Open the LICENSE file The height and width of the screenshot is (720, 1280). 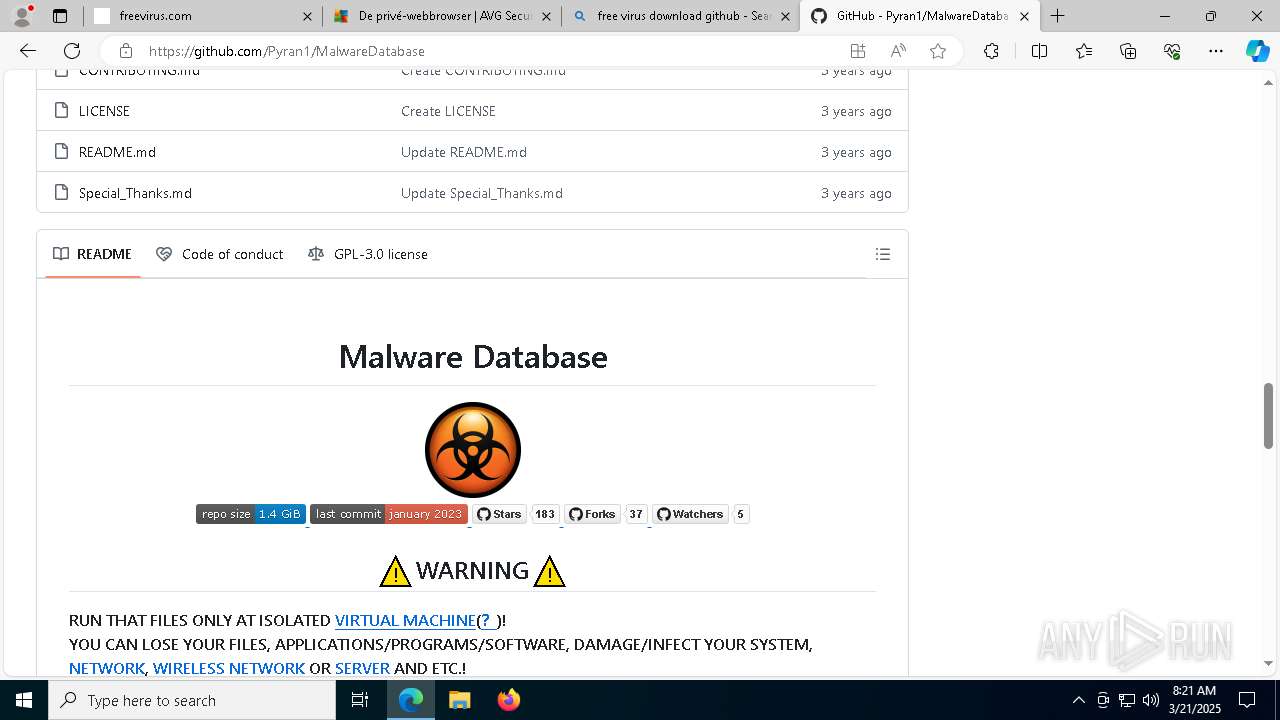pos(104,111)
